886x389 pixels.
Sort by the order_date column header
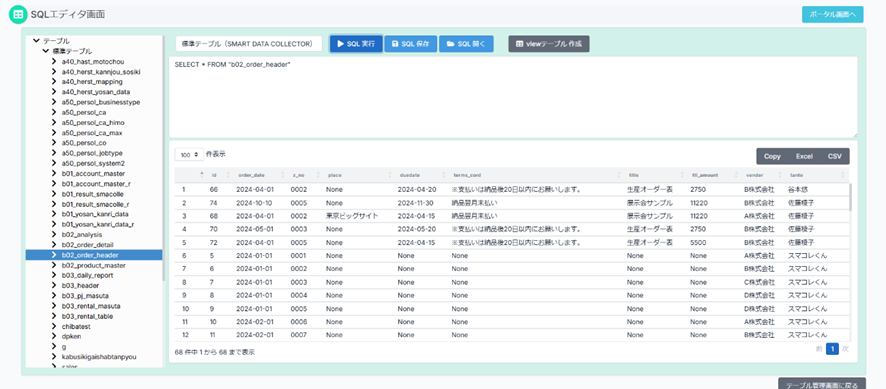click(259, 175)
